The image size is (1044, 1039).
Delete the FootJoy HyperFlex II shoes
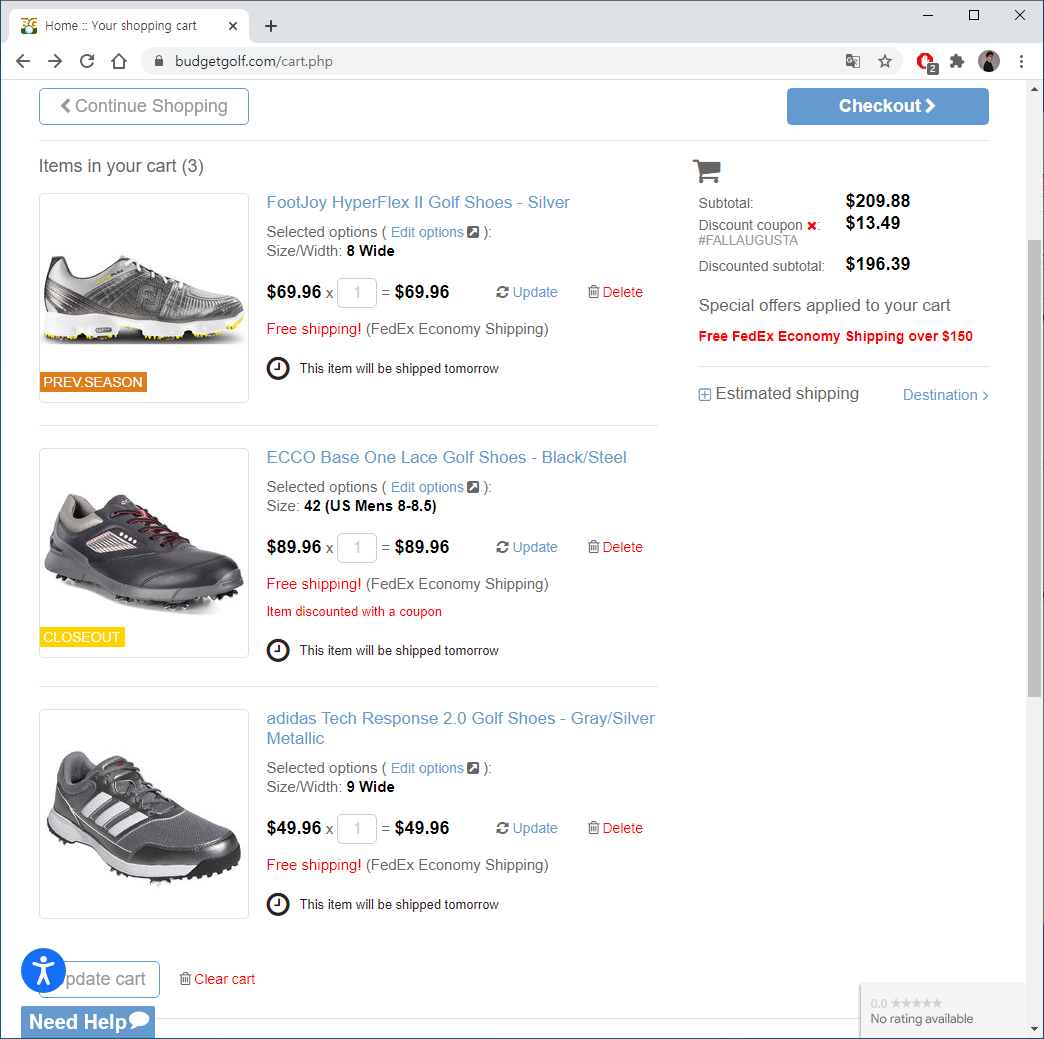point(615,292)
